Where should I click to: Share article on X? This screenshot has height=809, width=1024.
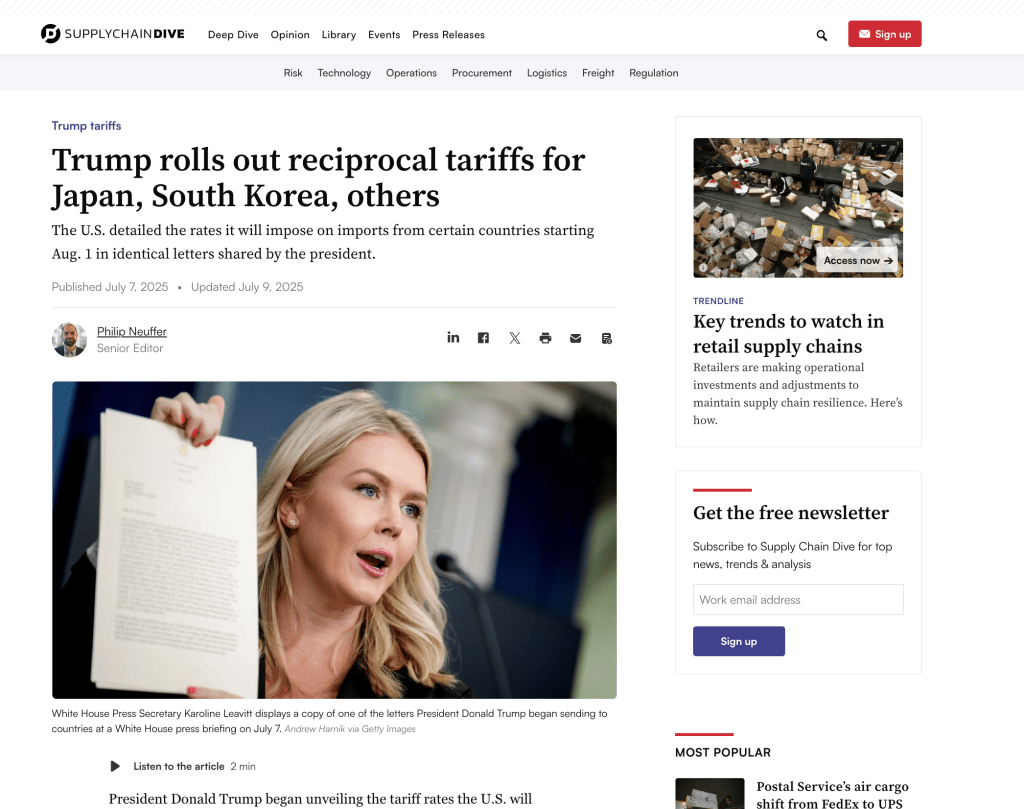coord(515,338)
